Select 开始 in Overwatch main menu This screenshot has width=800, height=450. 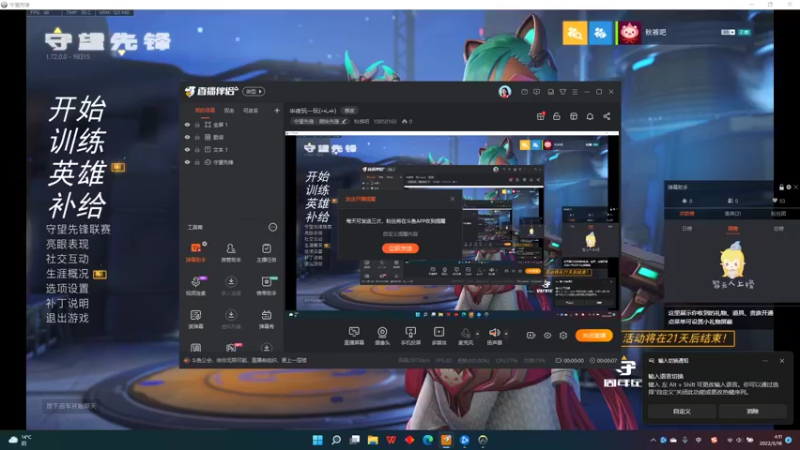pyautogui.click(x=77, y=109)
